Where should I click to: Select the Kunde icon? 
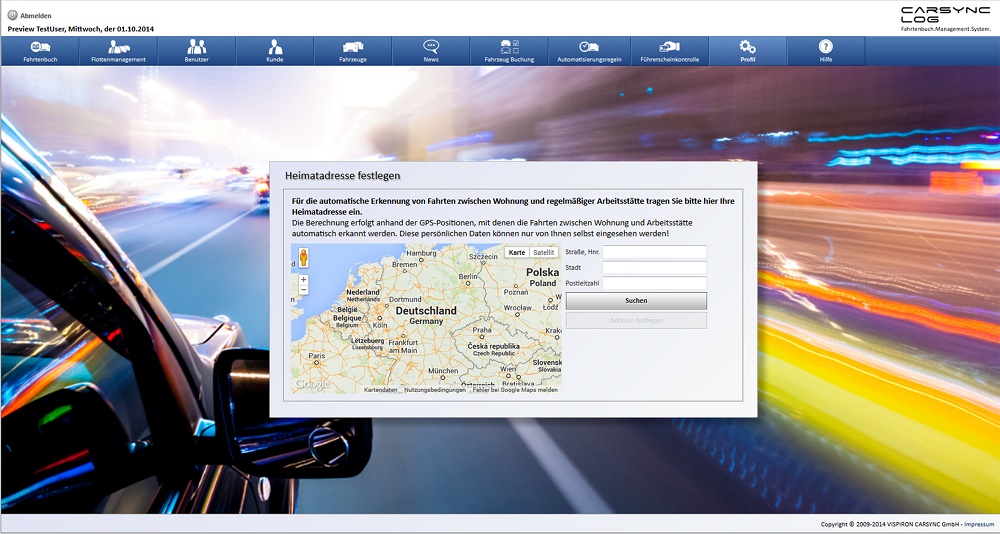coord(274,51)
